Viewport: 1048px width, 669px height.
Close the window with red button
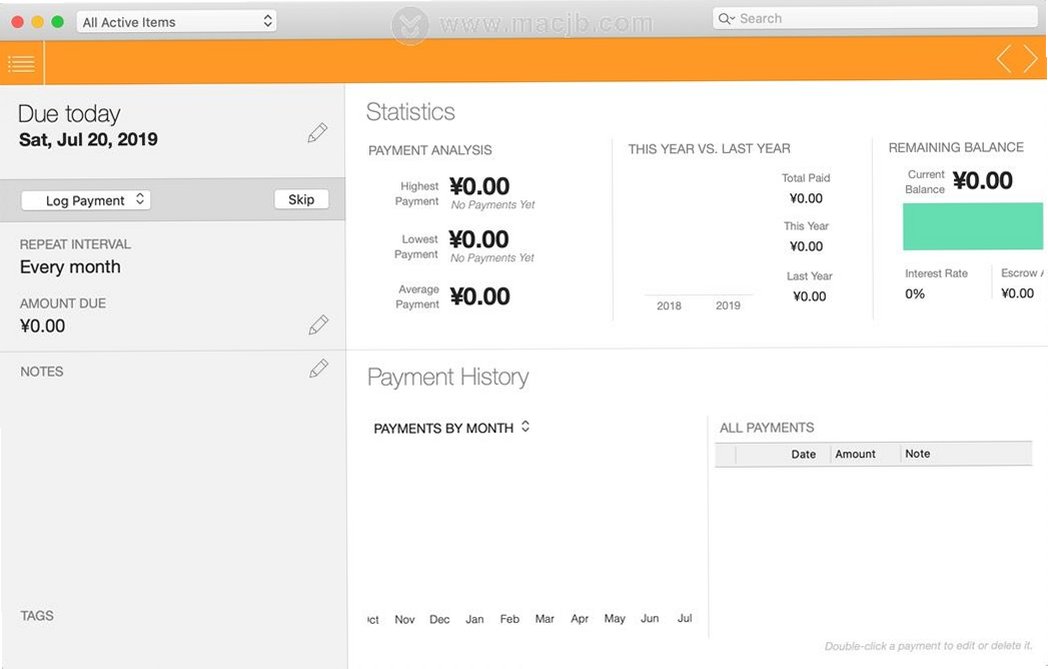tap(18, 22)
